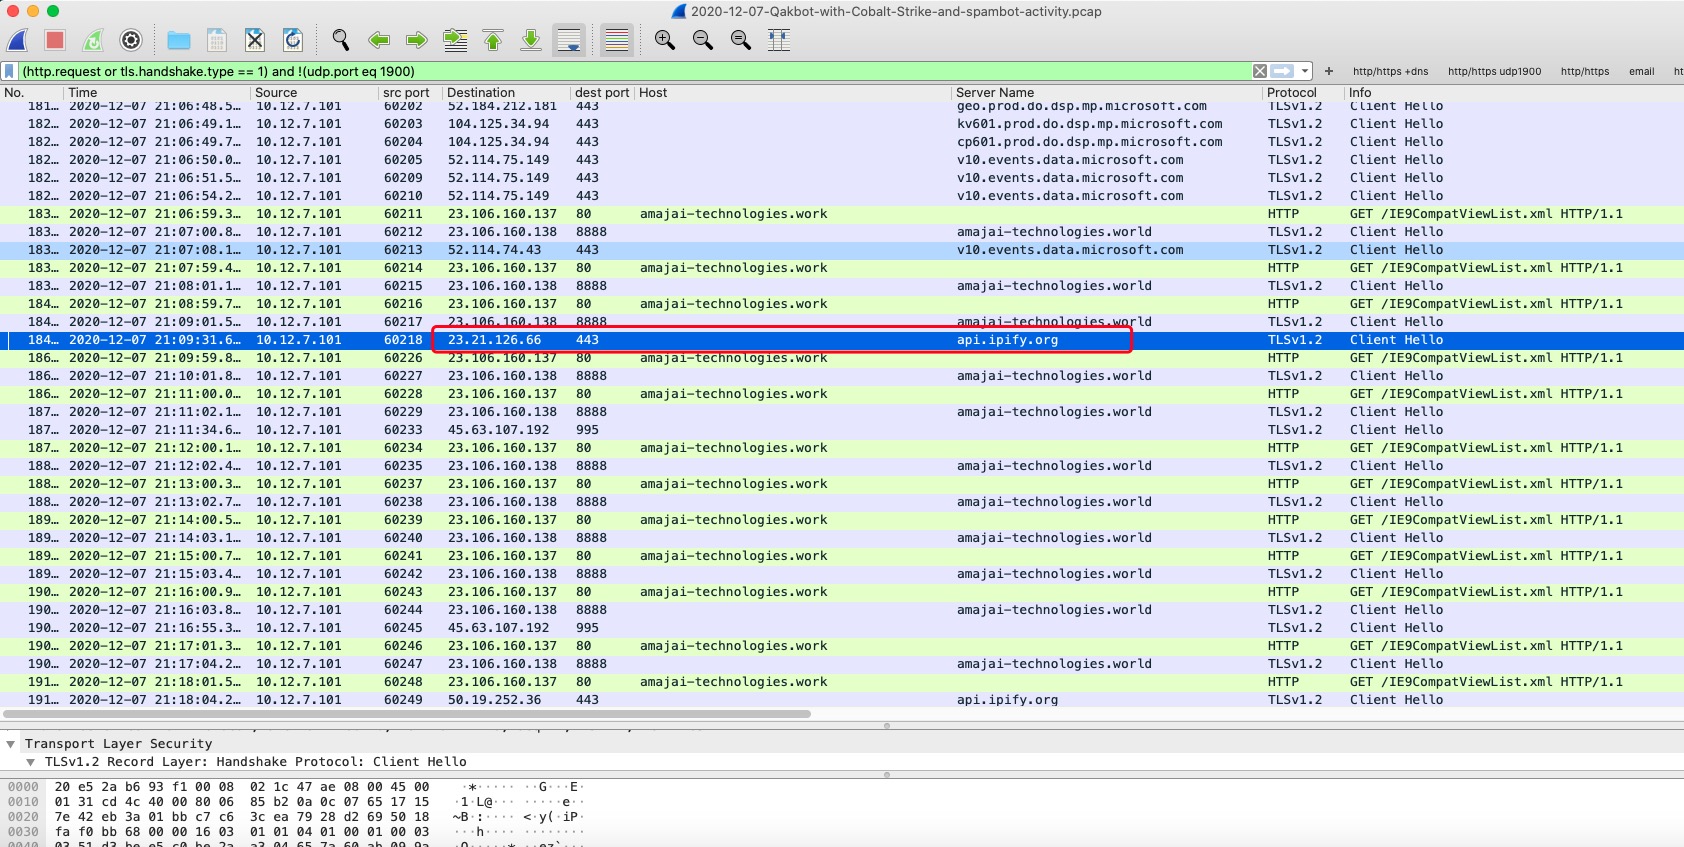Sort by the Destination column header
1684x847 pixels.
pyautogui.click(x=507, y=93)
